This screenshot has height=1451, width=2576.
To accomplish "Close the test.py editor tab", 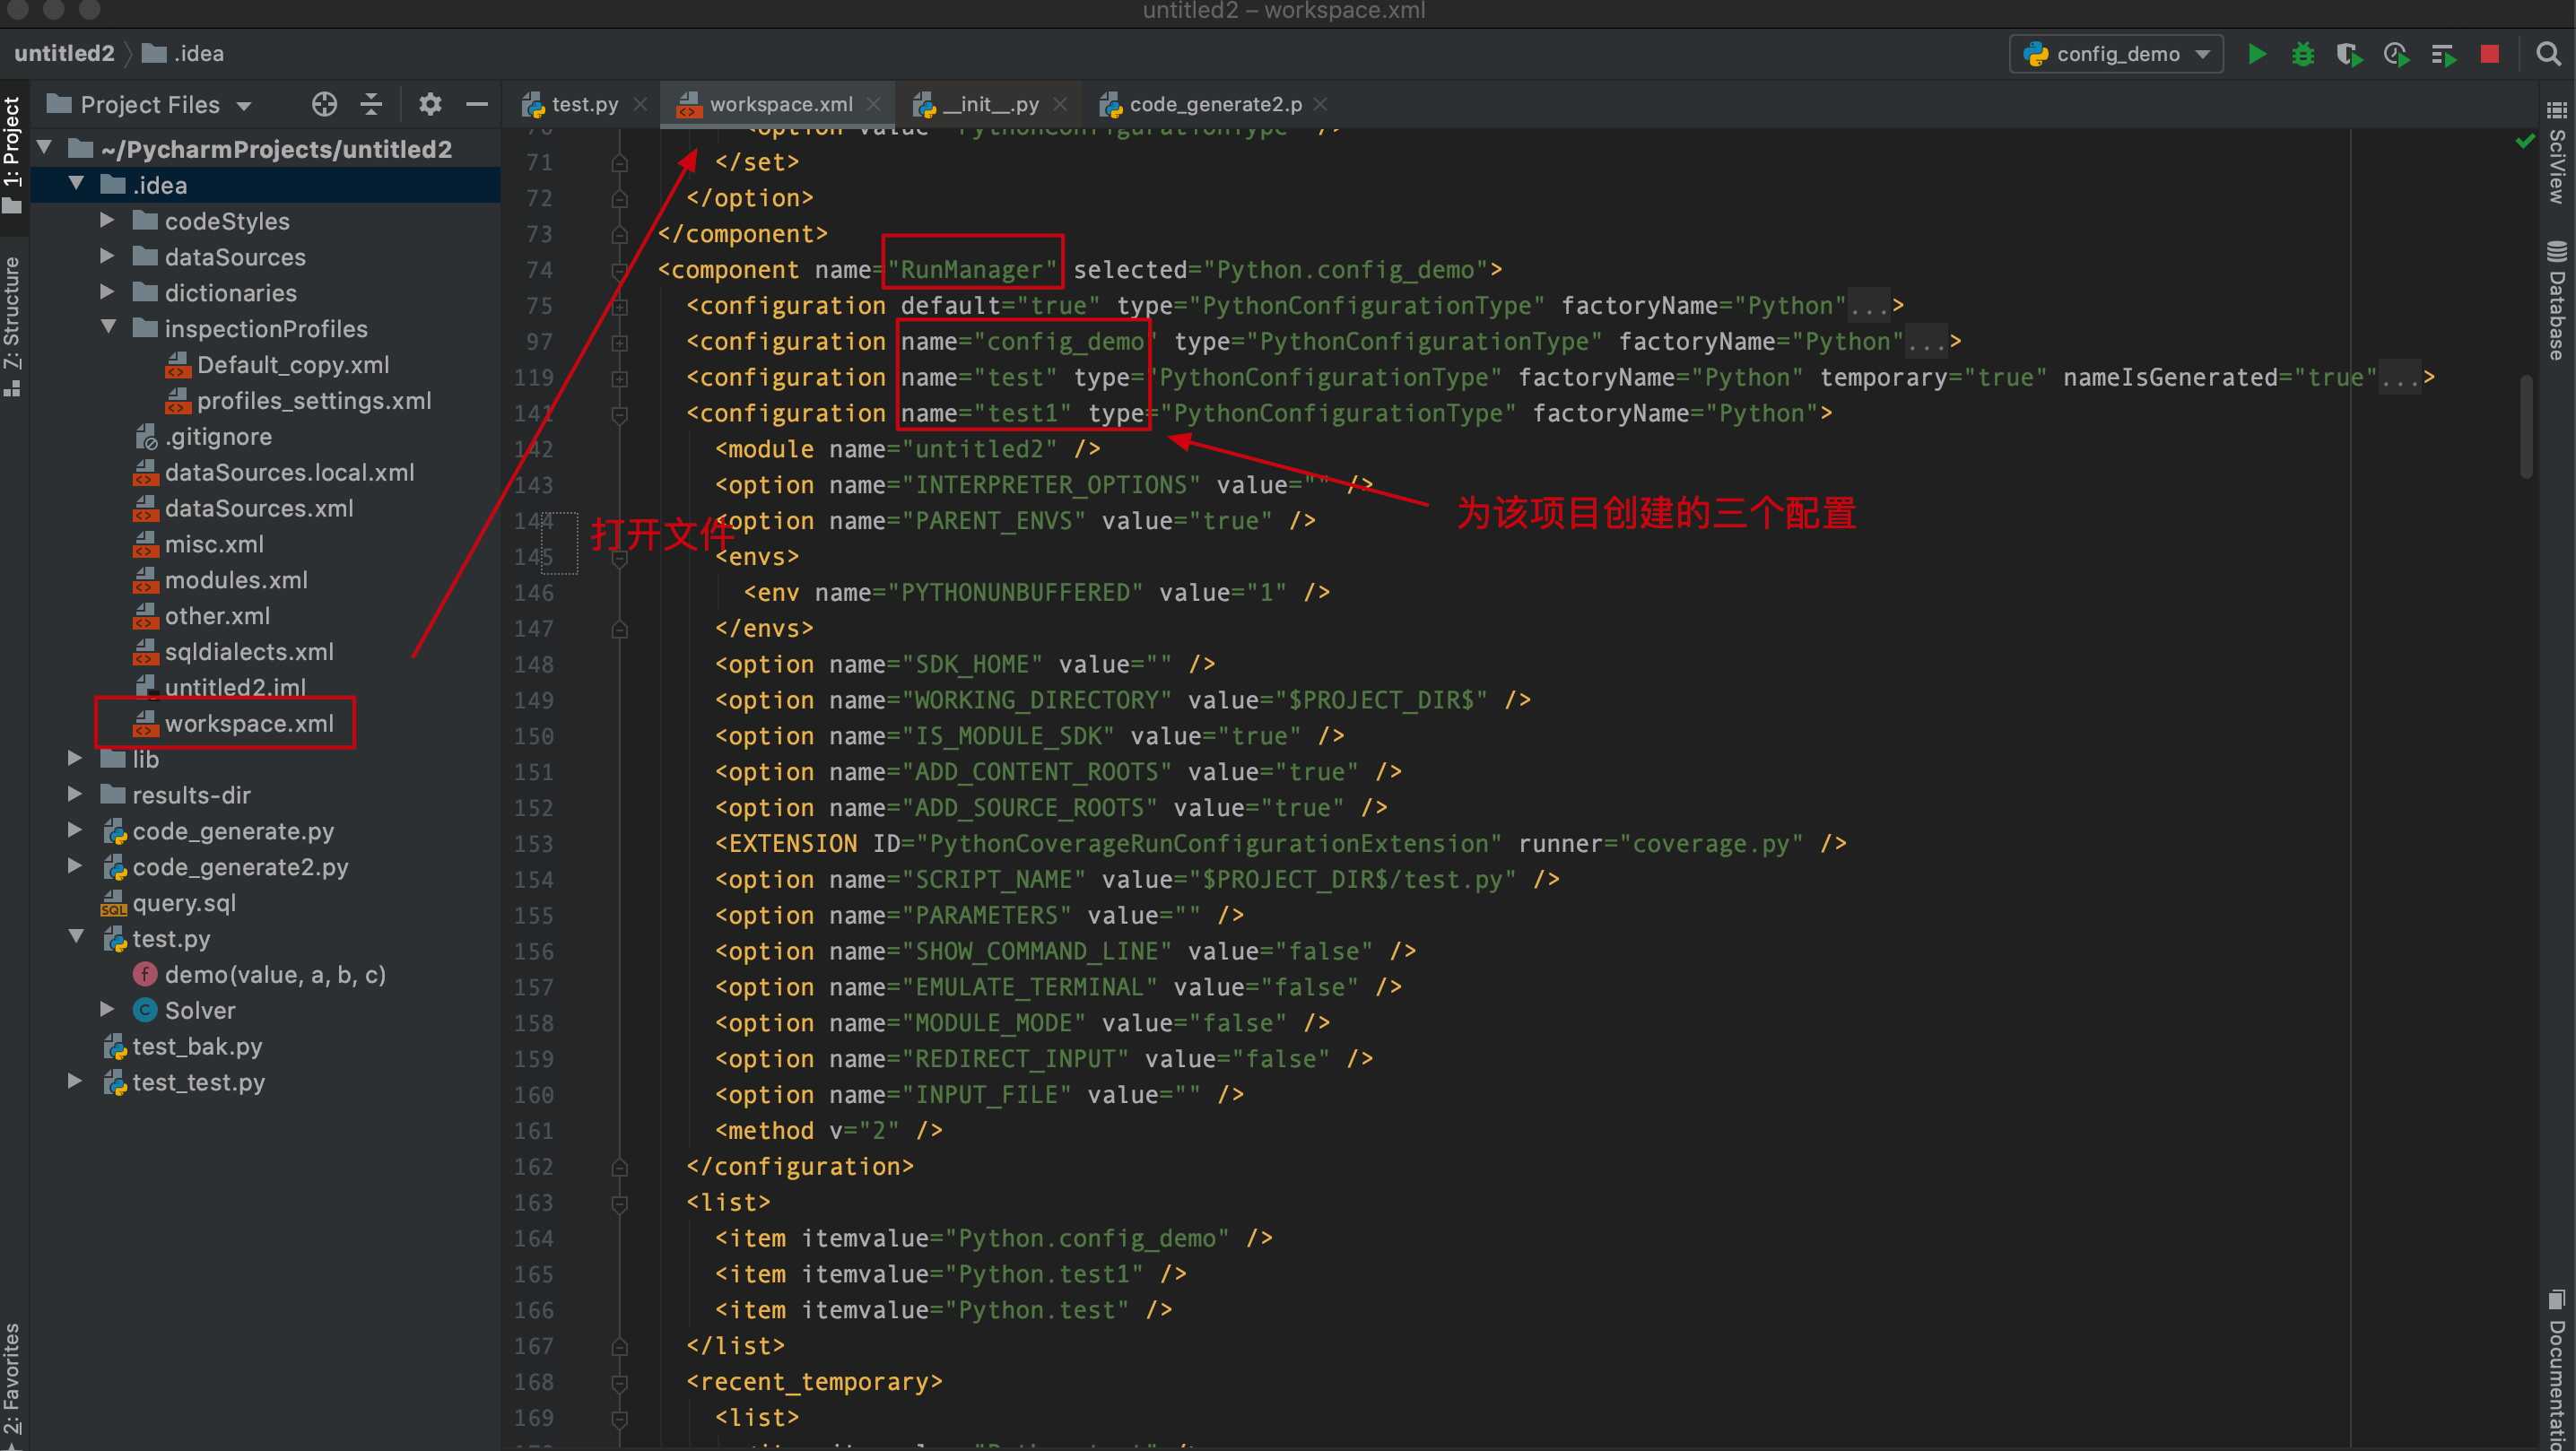I will point(640,104).
